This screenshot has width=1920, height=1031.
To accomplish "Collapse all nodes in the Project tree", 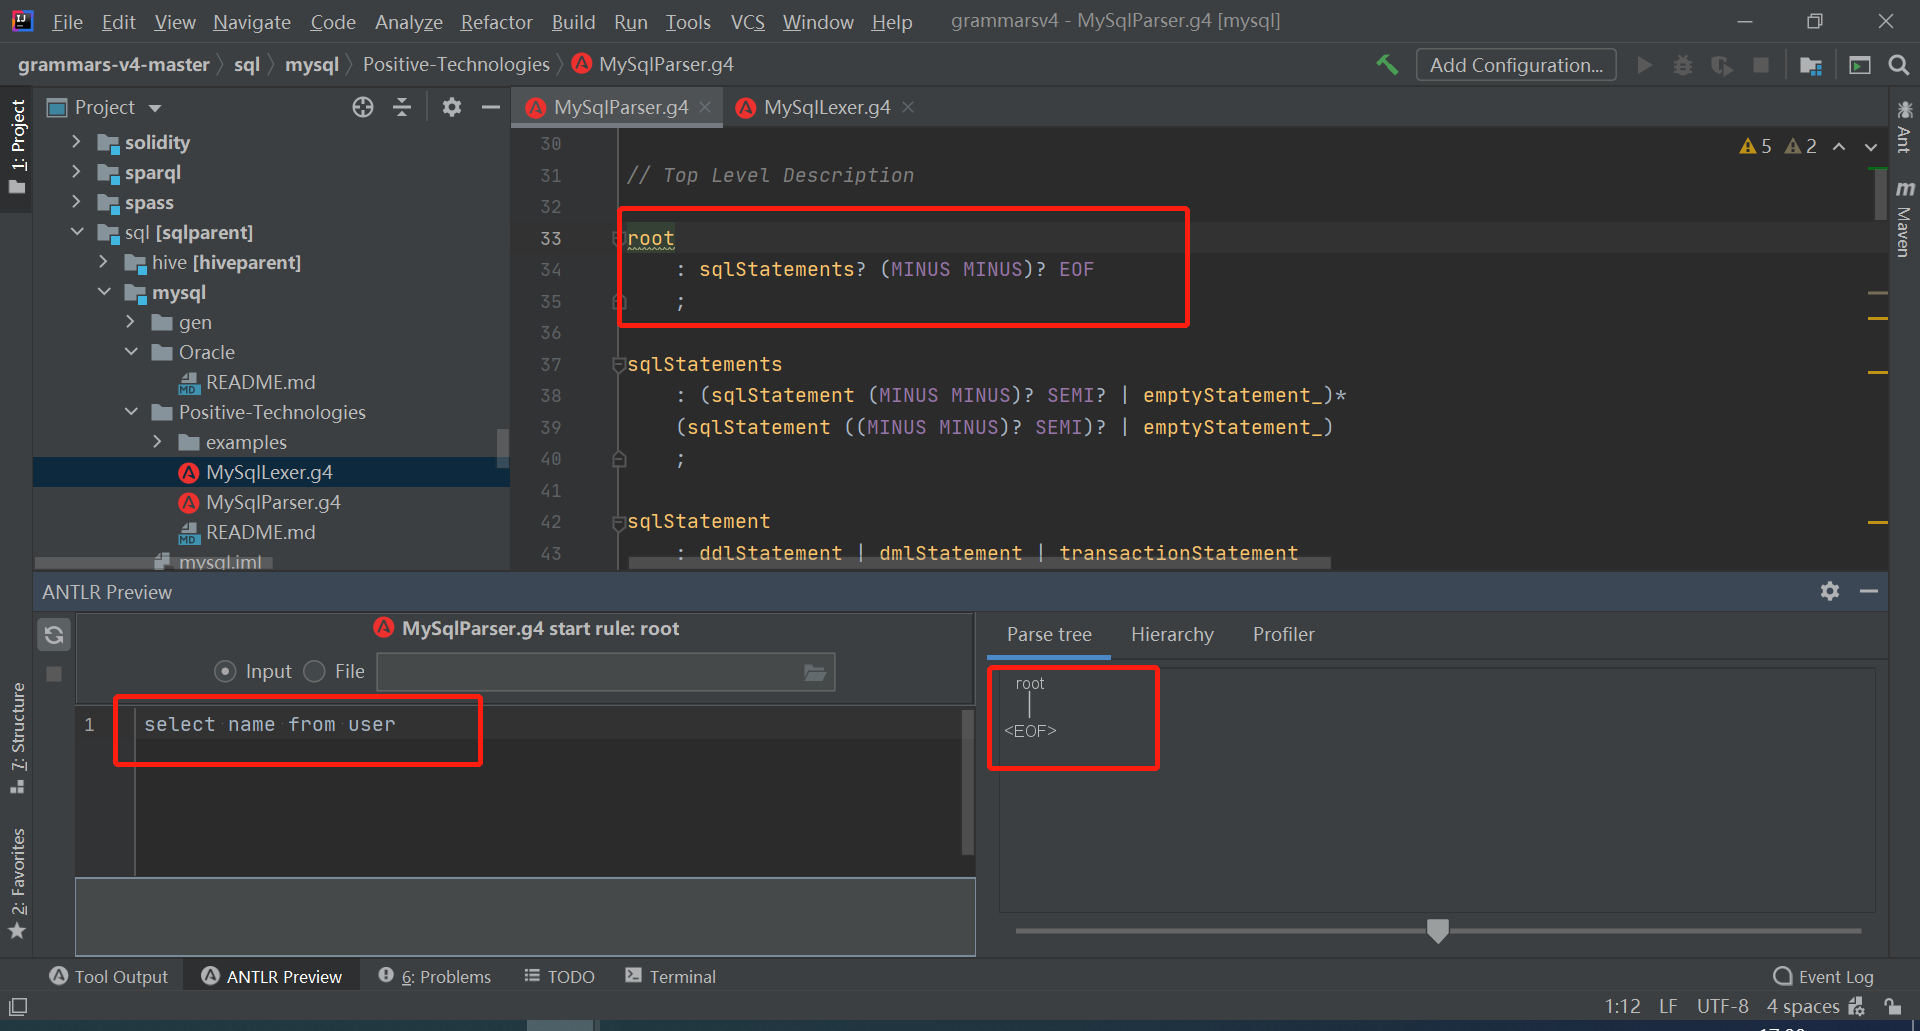I will coord(402,107).
